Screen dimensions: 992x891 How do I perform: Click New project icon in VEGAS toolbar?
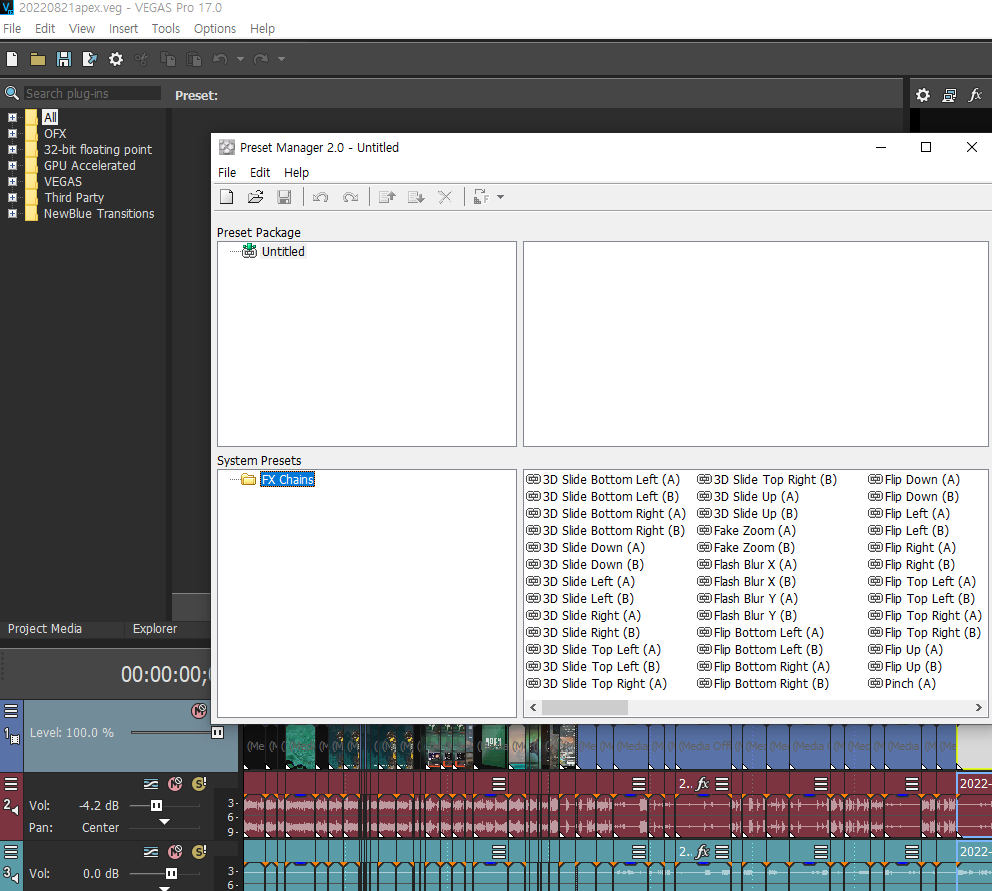pos(12,59)
